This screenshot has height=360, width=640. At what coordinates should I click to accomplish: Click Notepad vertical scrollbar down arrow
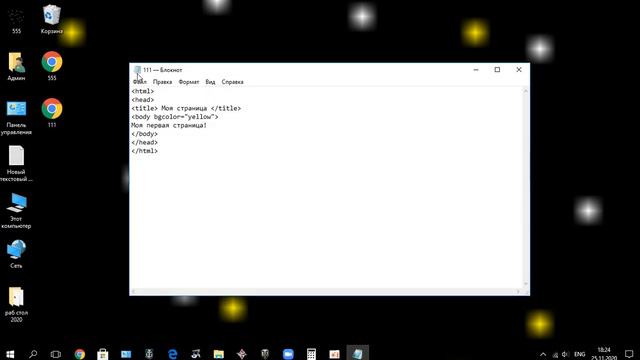[526, 284]
